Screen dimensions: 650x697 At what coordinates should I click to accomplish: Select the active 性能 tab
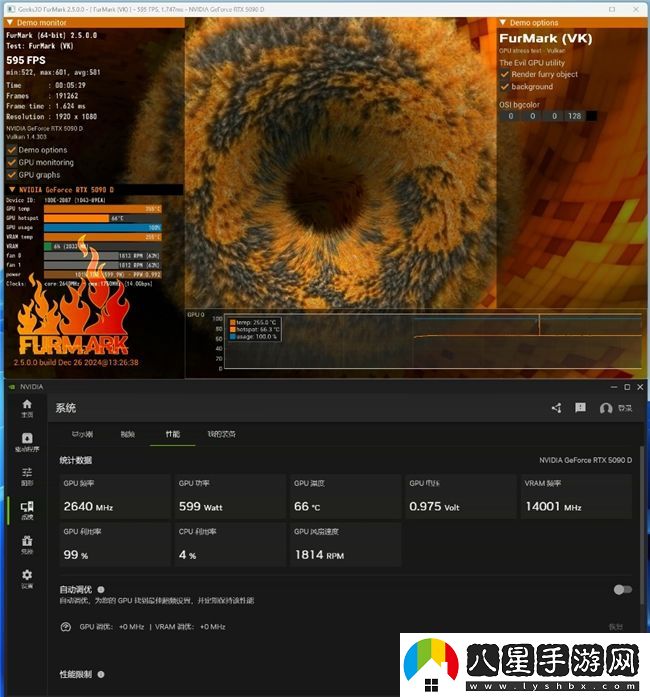[x=173, y=434]
